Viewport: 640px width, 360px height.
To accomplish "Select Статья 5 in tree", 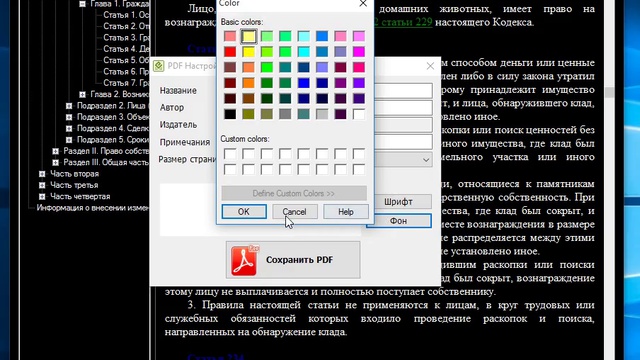I will (126, 60).
